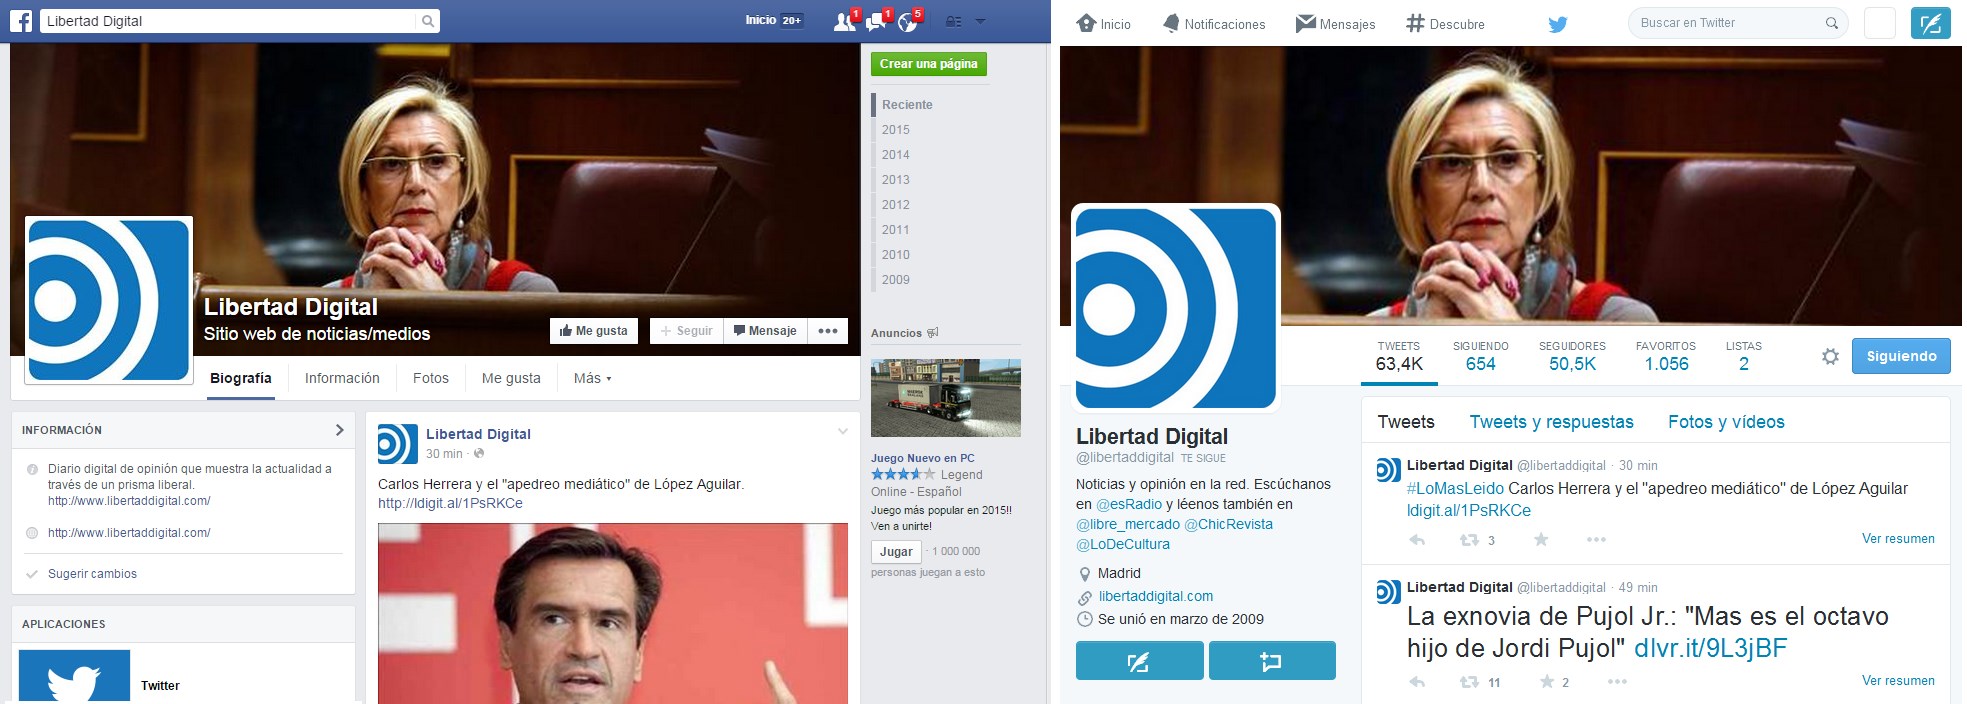Screen dimensions: 1967x704
Task: Click the Facebook logo icon
Action: click(x=21, y=21)
